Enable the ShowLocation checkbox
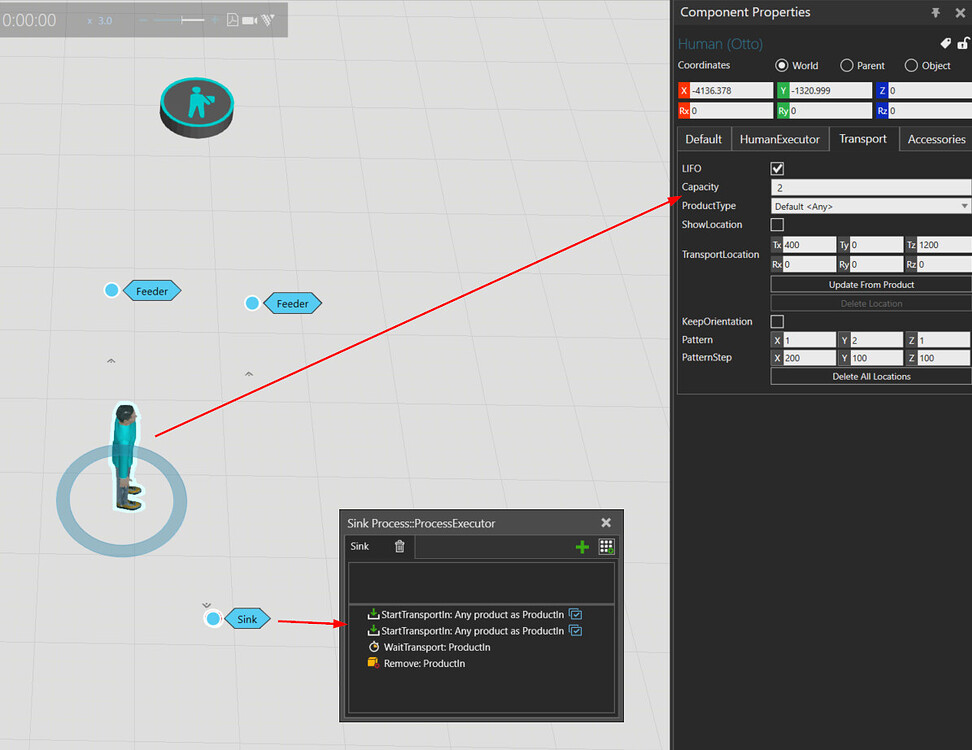The image size is (972, 750). click(x=777, y=224)
